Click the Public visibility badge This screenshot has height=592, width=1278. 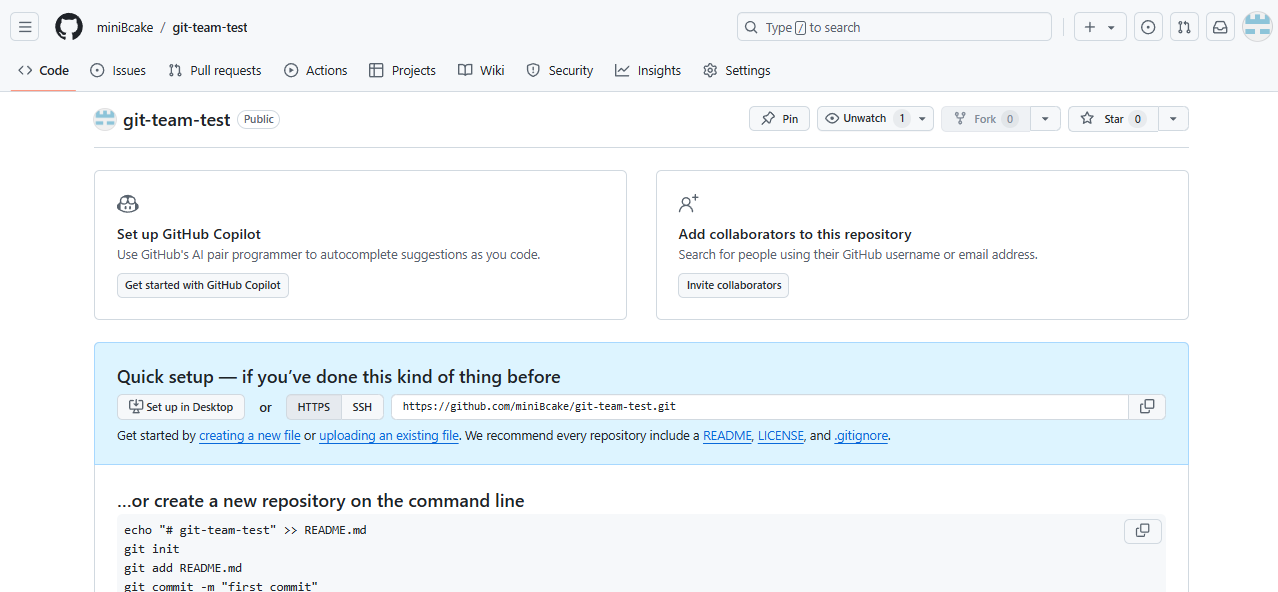[x=258, y=119]
